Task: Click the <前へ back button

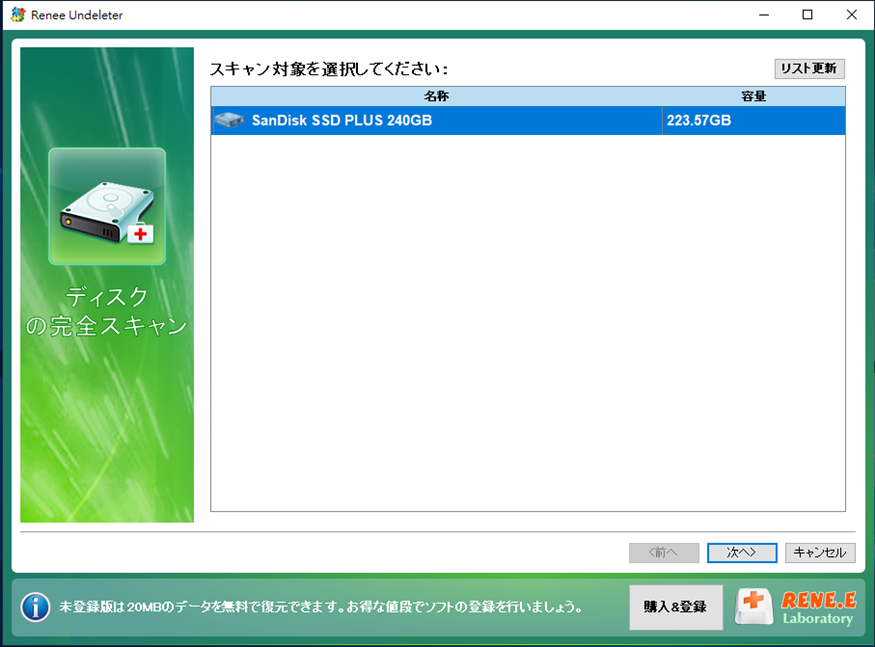Action: pyautogui.click(x=664, y=553)
